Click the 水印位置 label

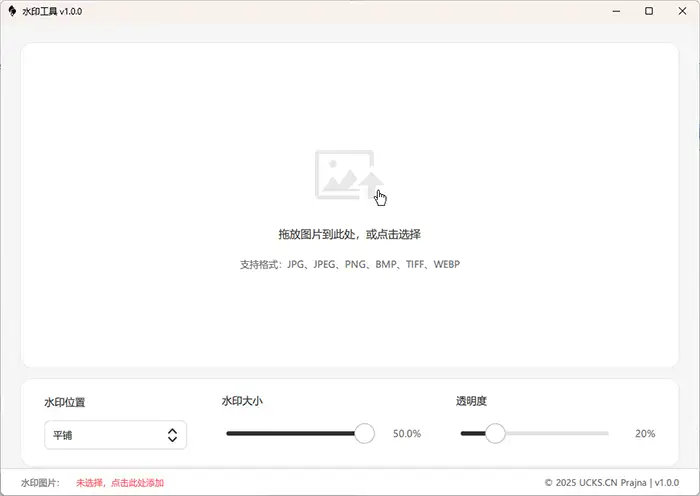click(x=65, y=402)
